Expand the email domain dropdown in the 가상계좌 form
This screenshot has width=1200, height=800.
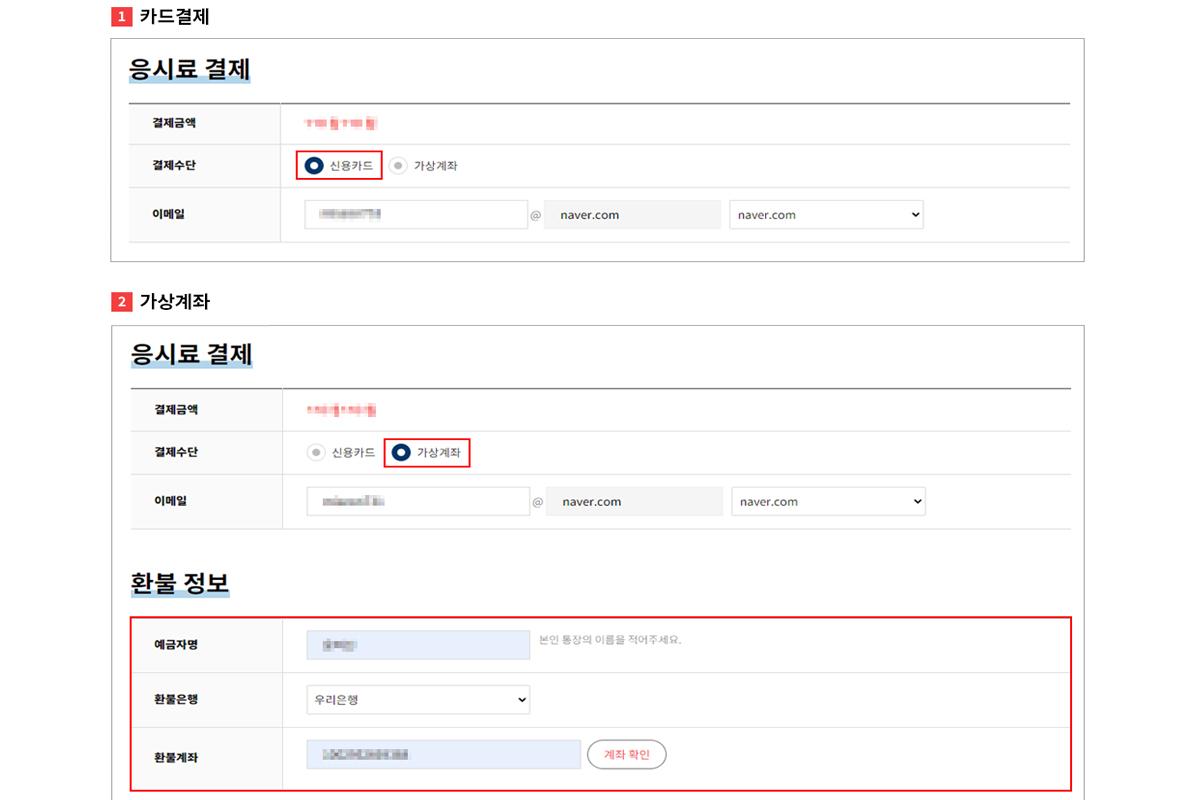(828, 502)
